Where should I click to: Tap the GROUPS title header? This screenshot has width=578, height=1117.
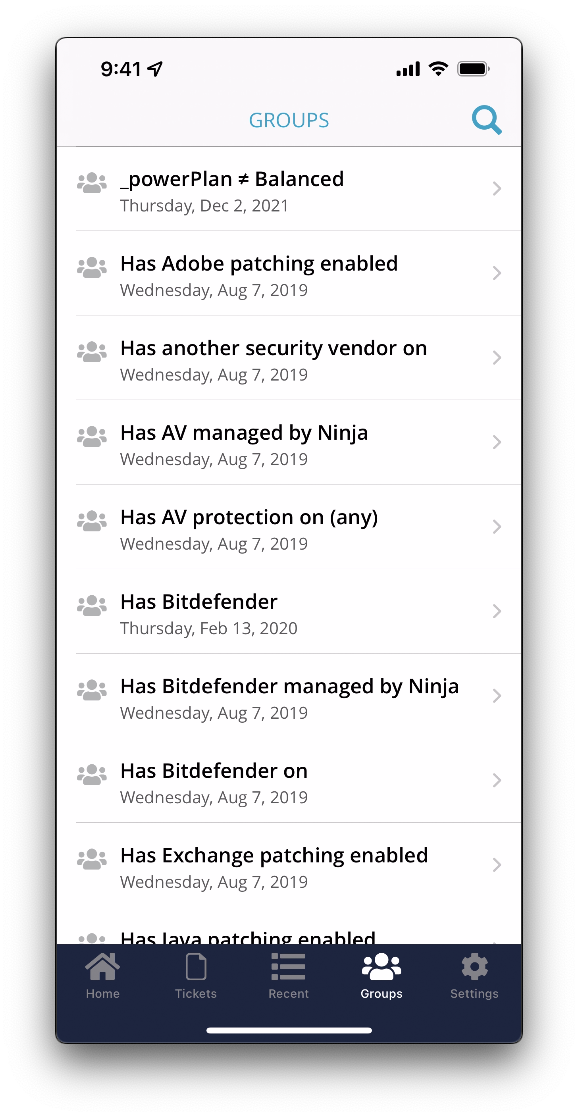coord(289,119)
